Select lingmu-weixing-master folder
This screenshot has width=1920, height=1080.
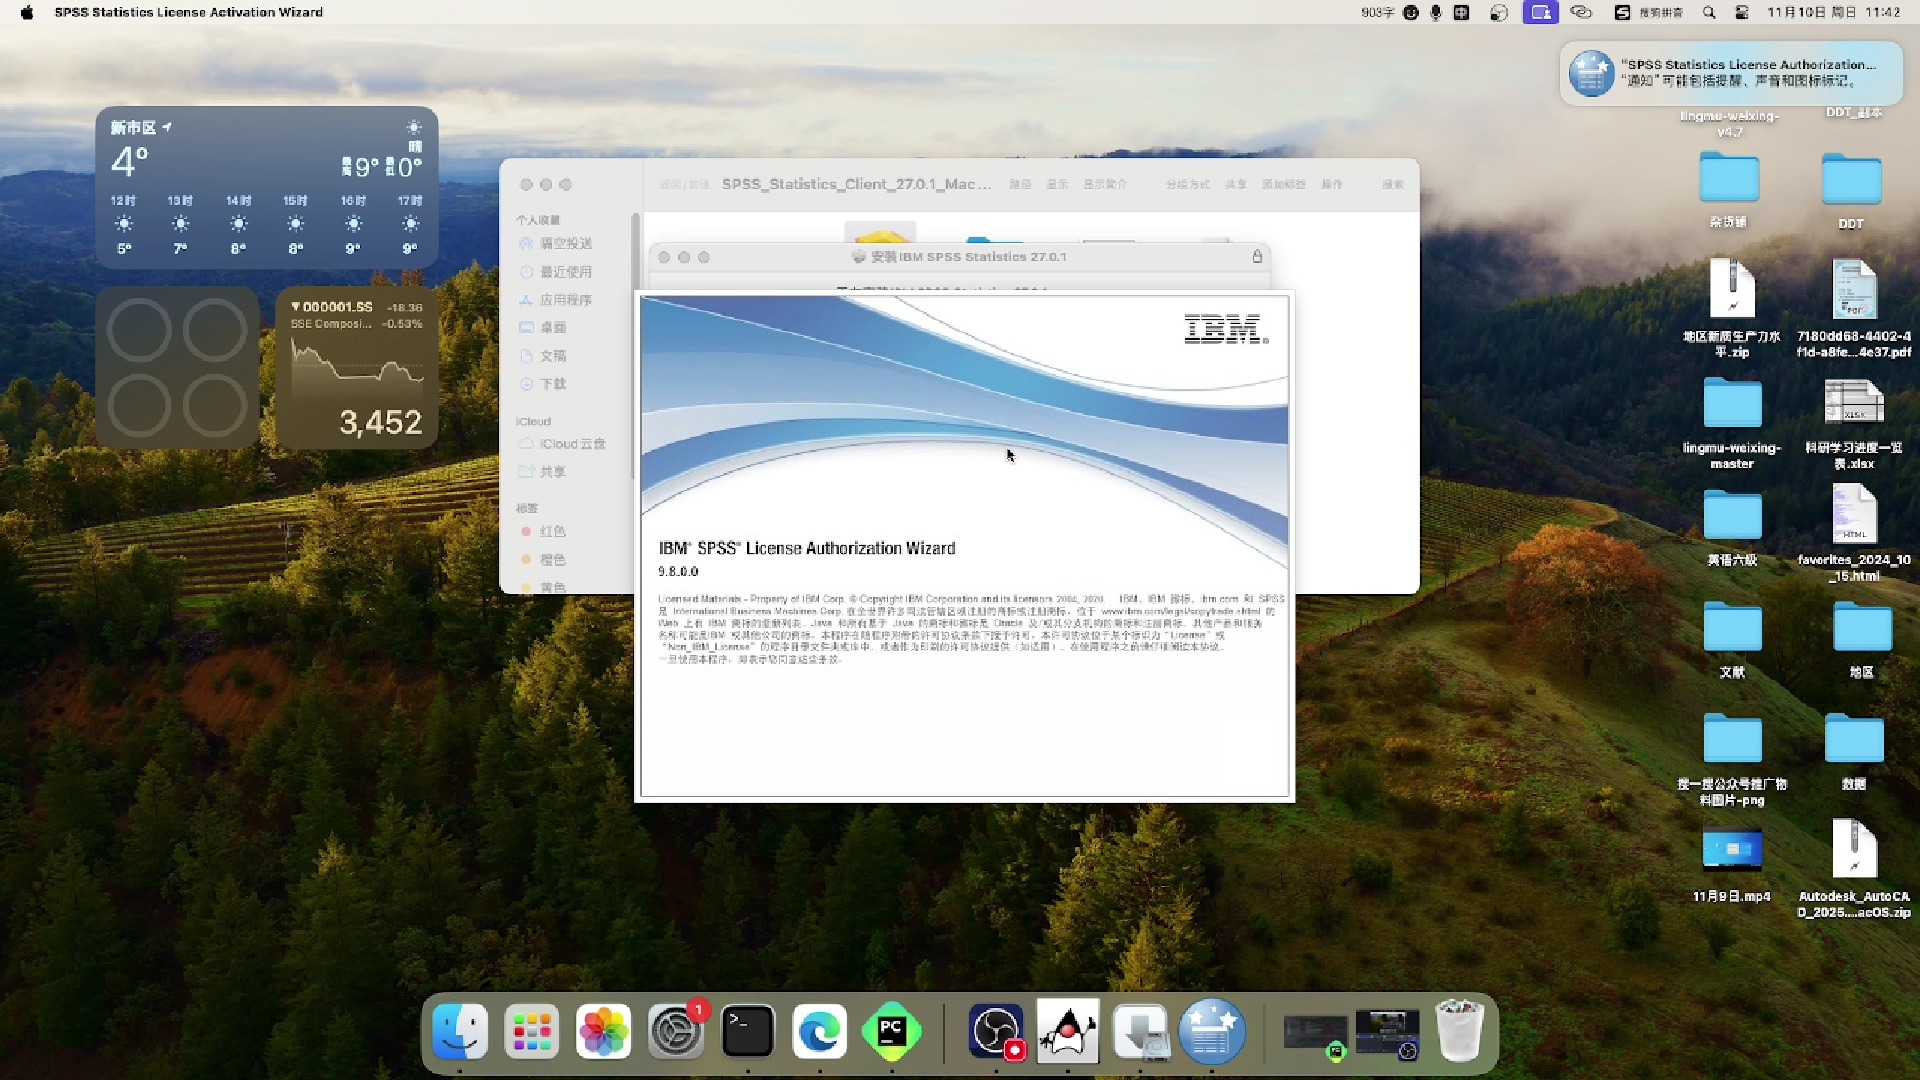(x=1732, y=422)
